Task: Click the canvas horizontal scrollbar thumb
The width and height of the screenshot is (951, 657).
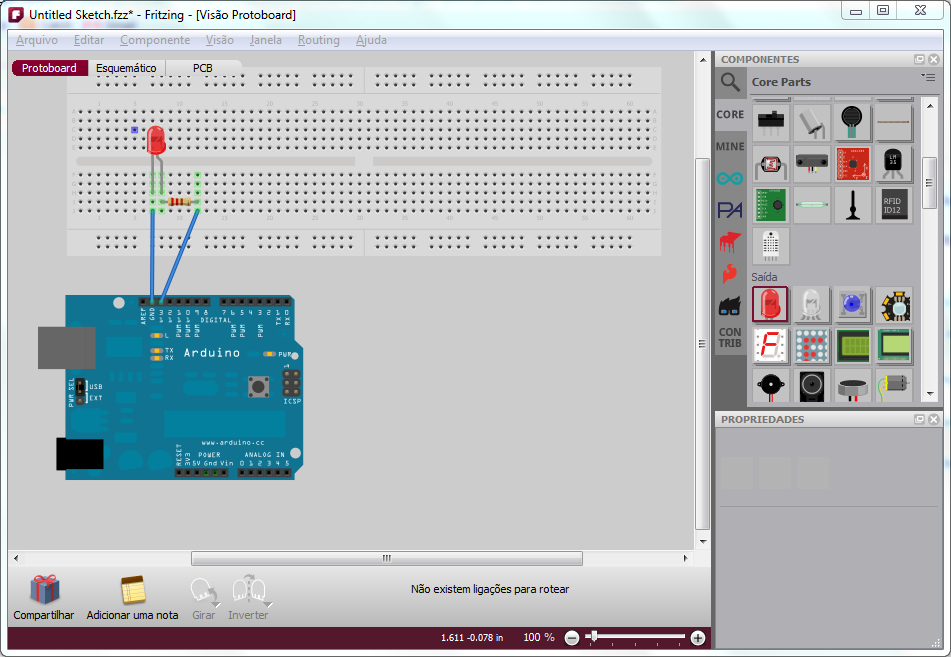Action: (x=387, y=558)
